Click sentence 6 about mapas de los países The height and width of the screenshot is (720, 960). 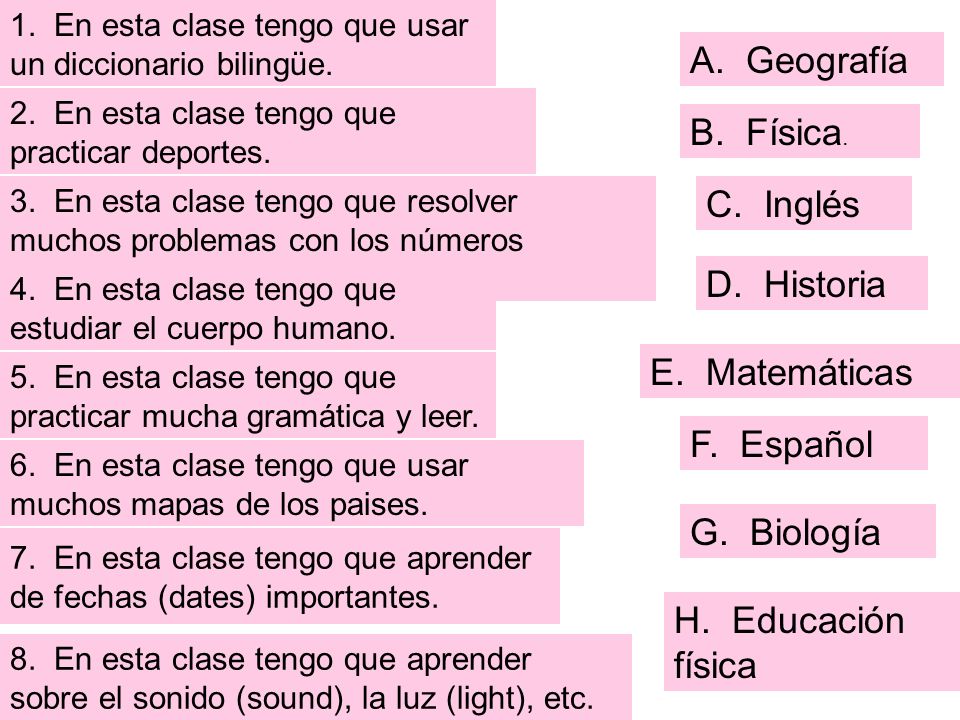291,483
